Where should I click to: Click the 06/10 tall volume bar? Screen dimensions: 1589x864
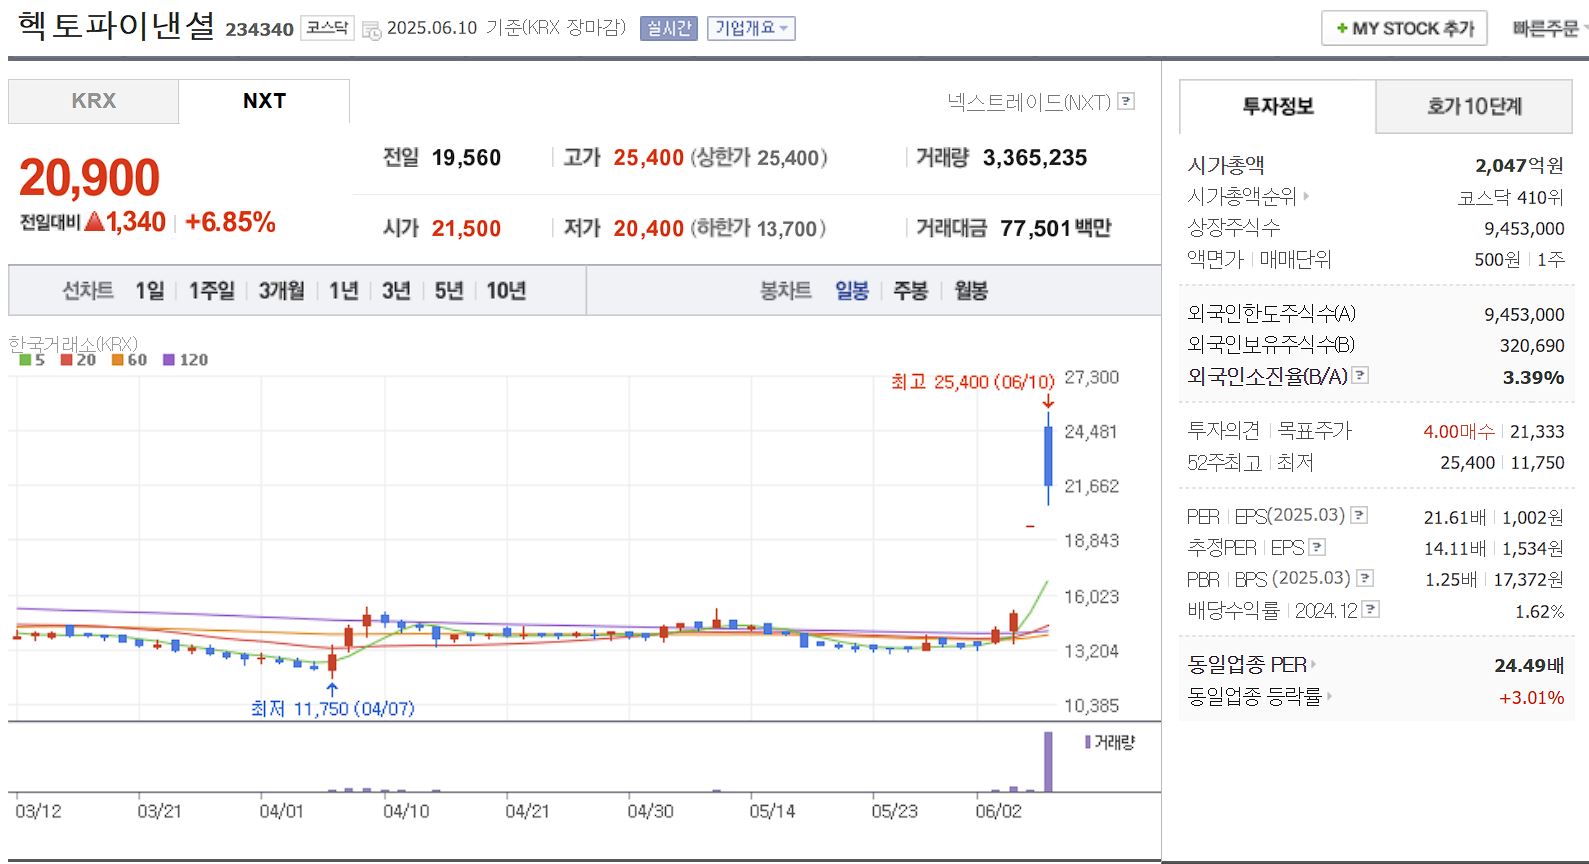coord(1048,762)
